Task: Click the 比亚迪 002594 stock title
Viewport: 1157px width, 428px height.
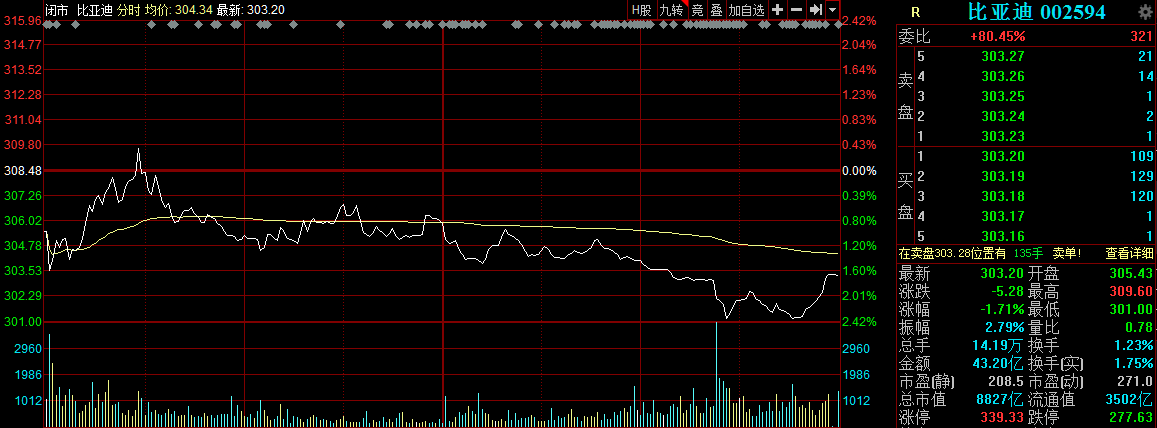Action: (1037, 11)
